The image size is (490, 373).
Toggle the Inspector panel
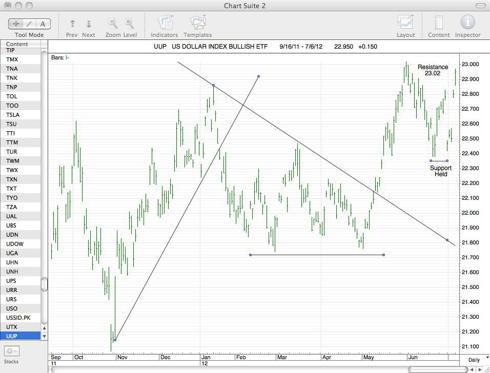pos(468,23)
